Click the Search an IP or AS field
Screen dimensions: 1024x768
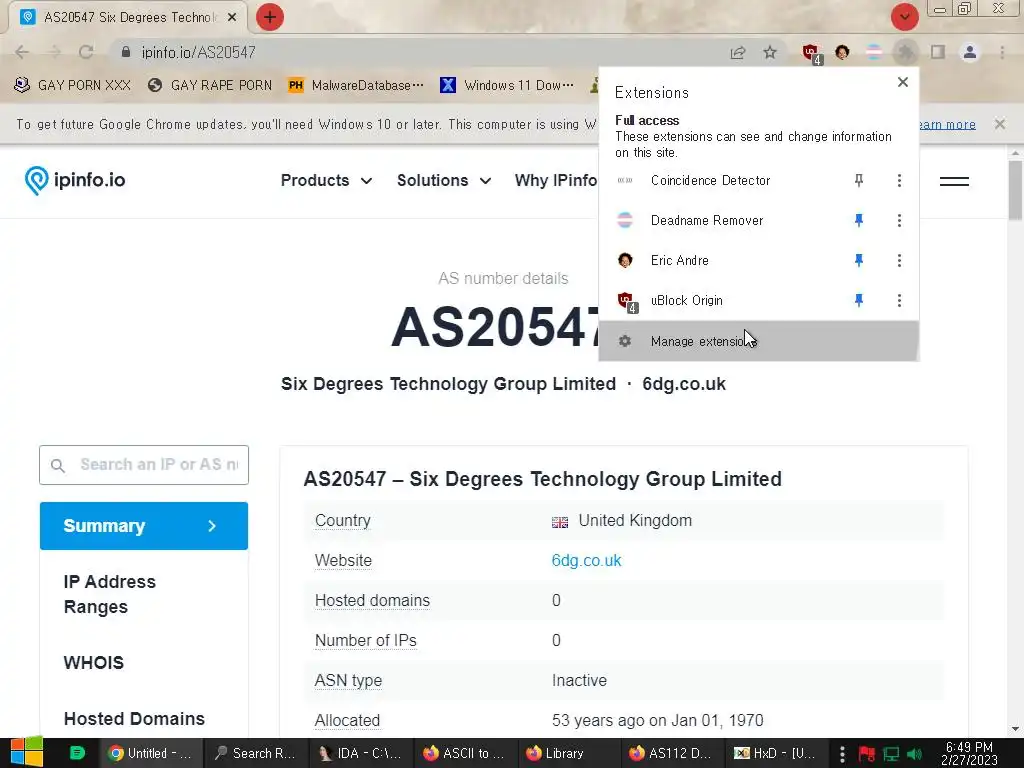(144, 465)
